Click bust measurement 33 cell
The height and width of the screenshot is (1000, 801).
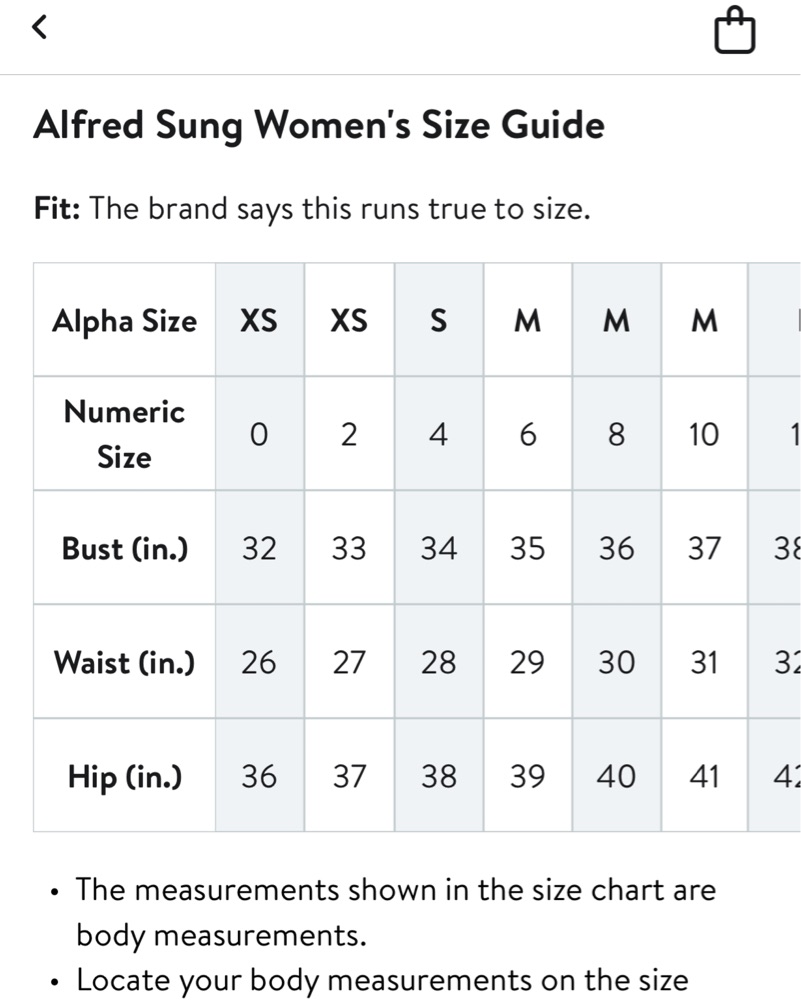349,548
